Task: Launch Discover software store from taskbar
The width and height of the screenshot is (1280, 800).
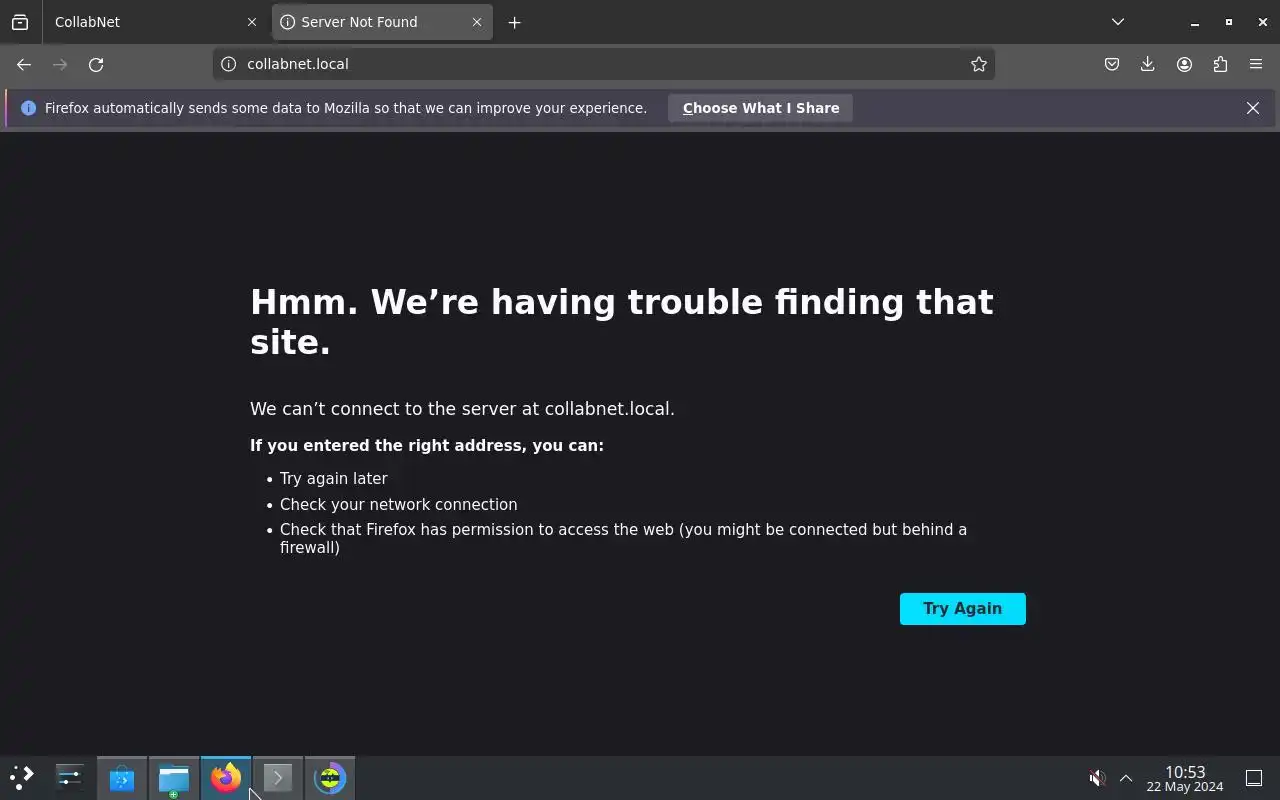Action: [122, 778]
